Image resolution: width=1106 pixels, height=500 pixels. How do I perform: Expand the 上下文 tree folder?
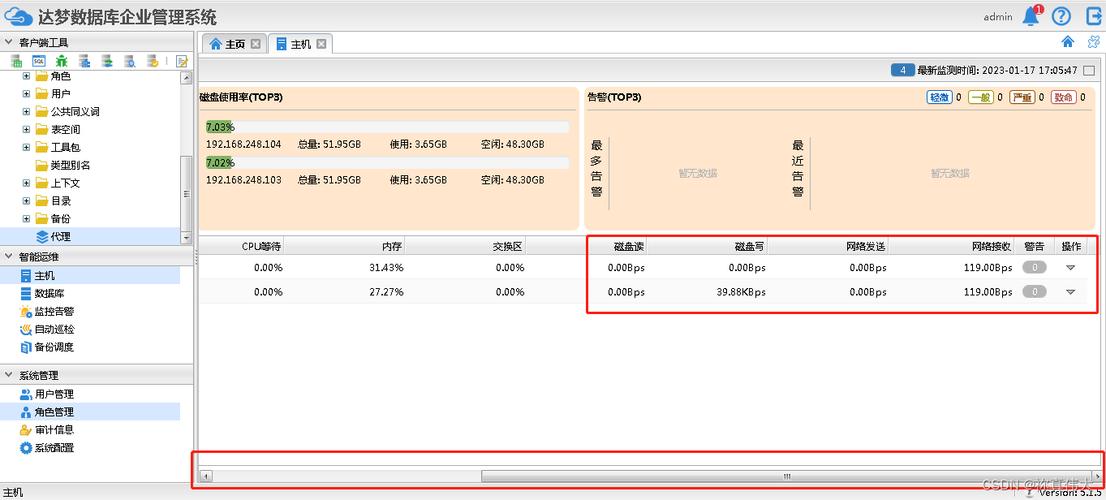[26, 183]
